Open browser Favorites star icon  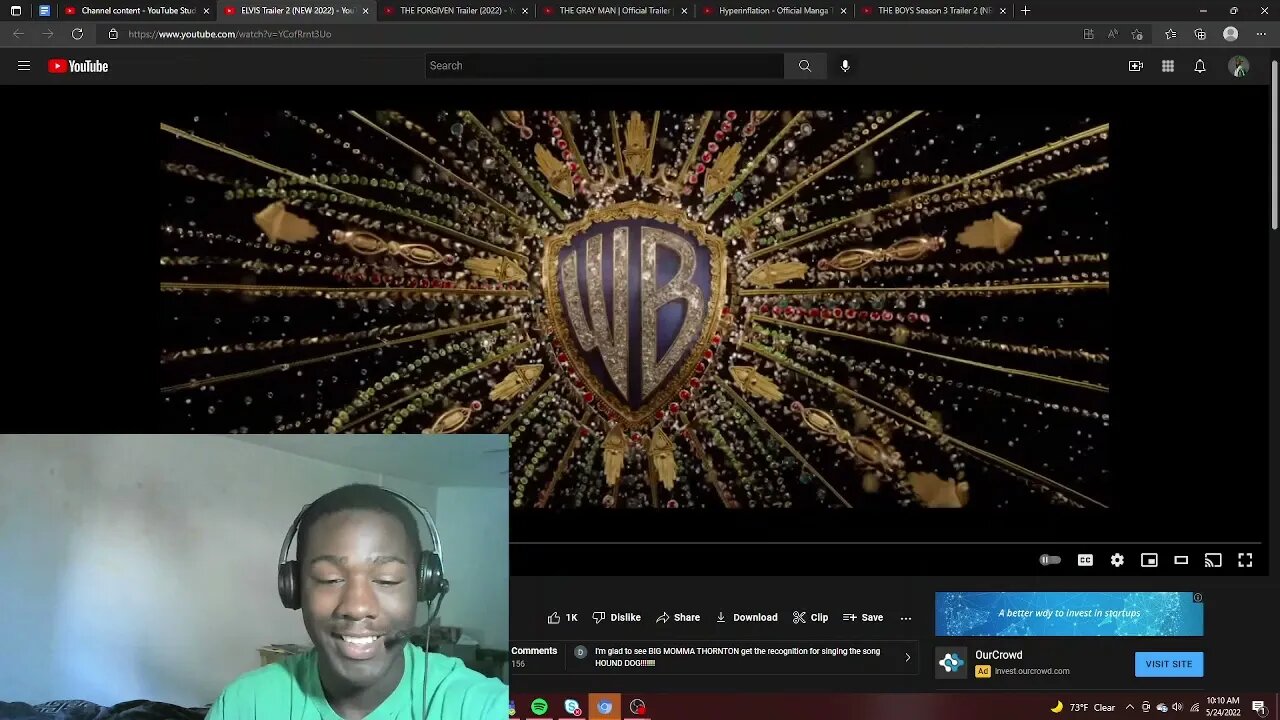click(1171, 34)
